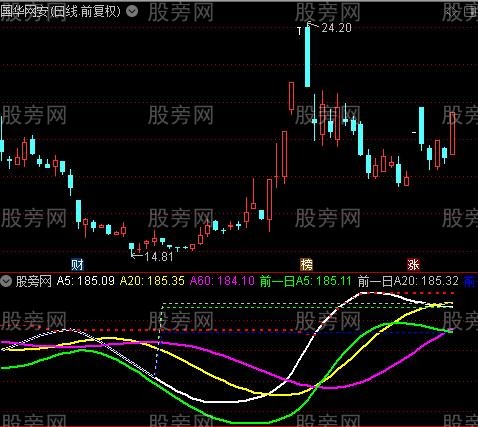This screenshot has width=478, height=427.
Task: Click the A20: 185.35 indicator value
Action: pyautogui.click(x=152, y=281)
